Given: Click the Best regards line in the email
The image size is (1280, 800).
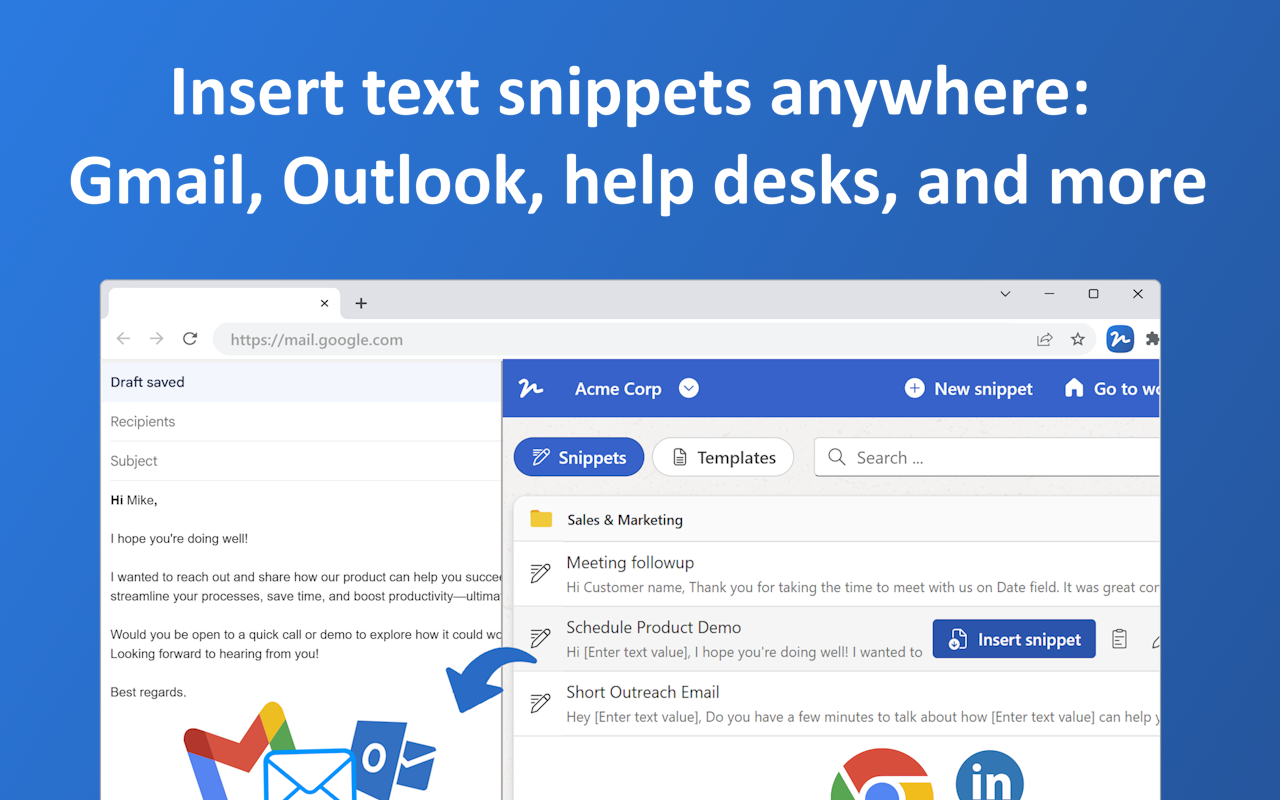Looking at the screenshot, I should click(148, 692).
